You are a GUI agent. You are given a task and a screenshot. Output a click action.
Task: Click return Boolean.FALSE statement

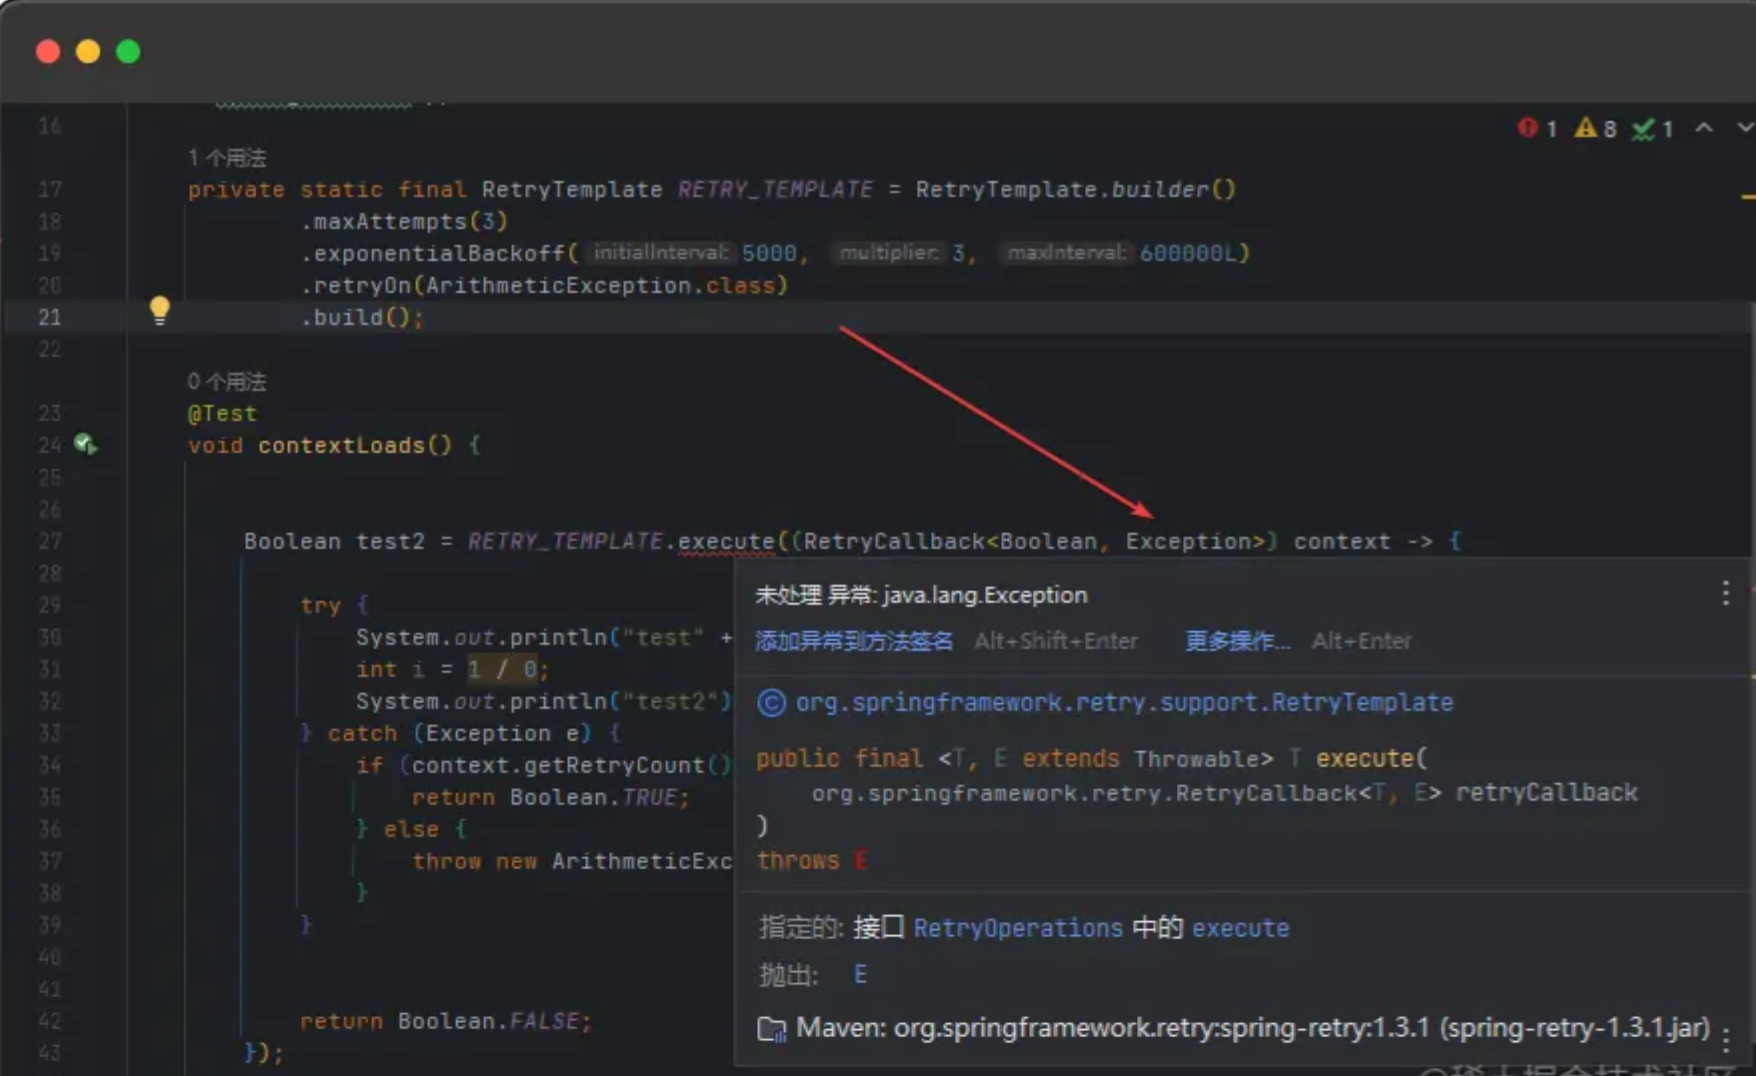click(x=446, y=1021)
